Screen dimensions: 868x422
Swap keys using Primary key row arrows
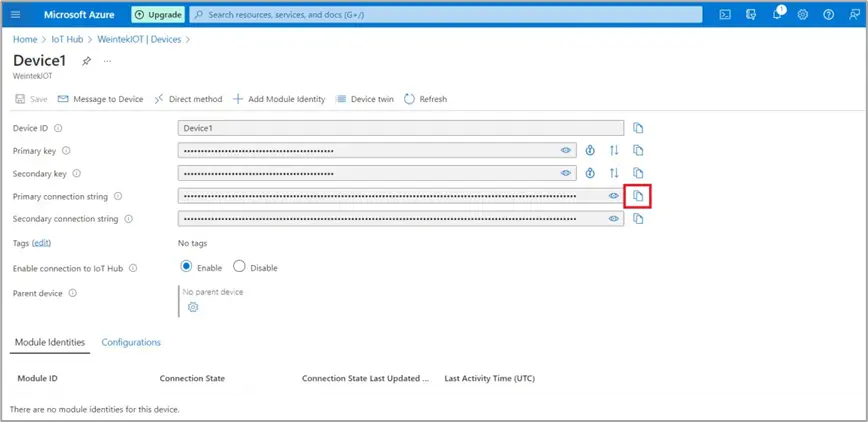[614, 150]
